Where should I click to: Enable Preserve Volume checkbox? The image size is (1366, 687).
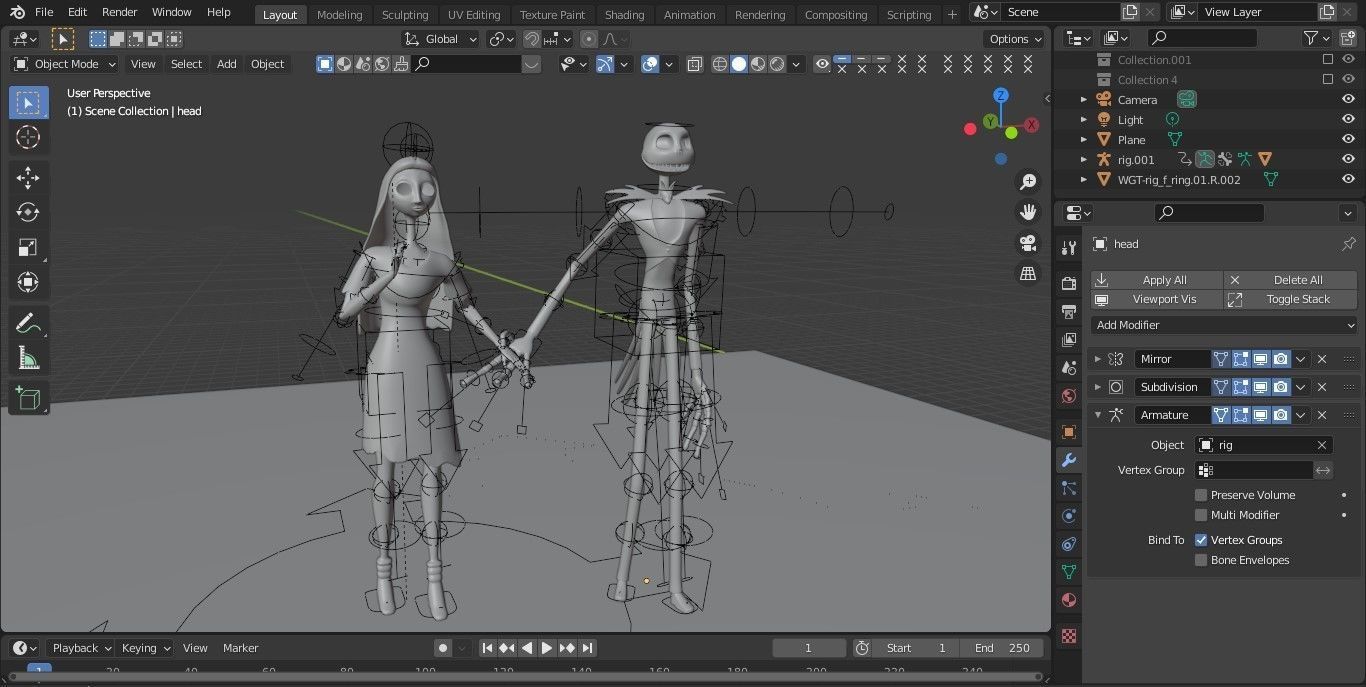(x=1201, y=495)
